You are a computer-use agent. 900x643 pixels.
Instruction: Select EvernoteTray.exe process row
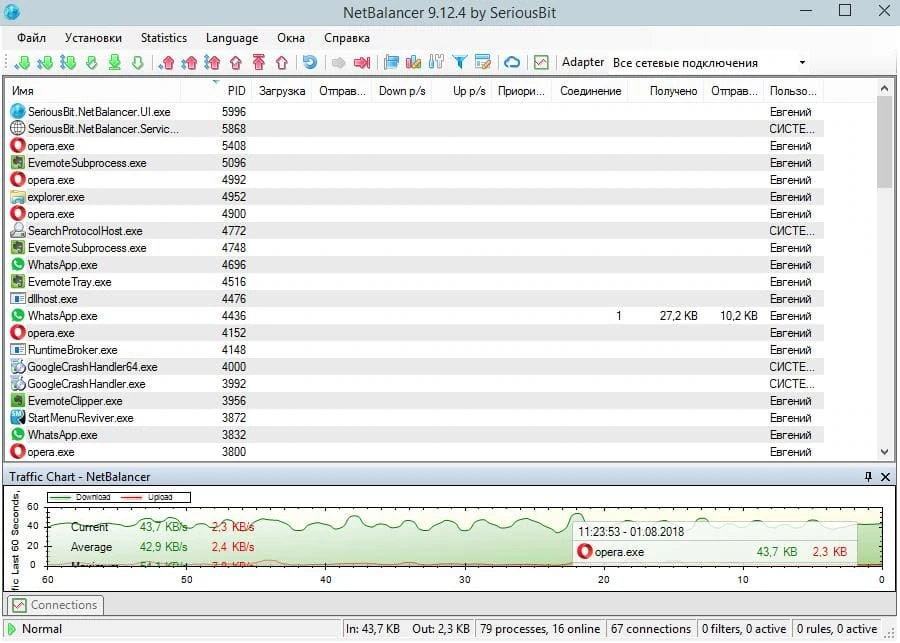coord(416,282)
